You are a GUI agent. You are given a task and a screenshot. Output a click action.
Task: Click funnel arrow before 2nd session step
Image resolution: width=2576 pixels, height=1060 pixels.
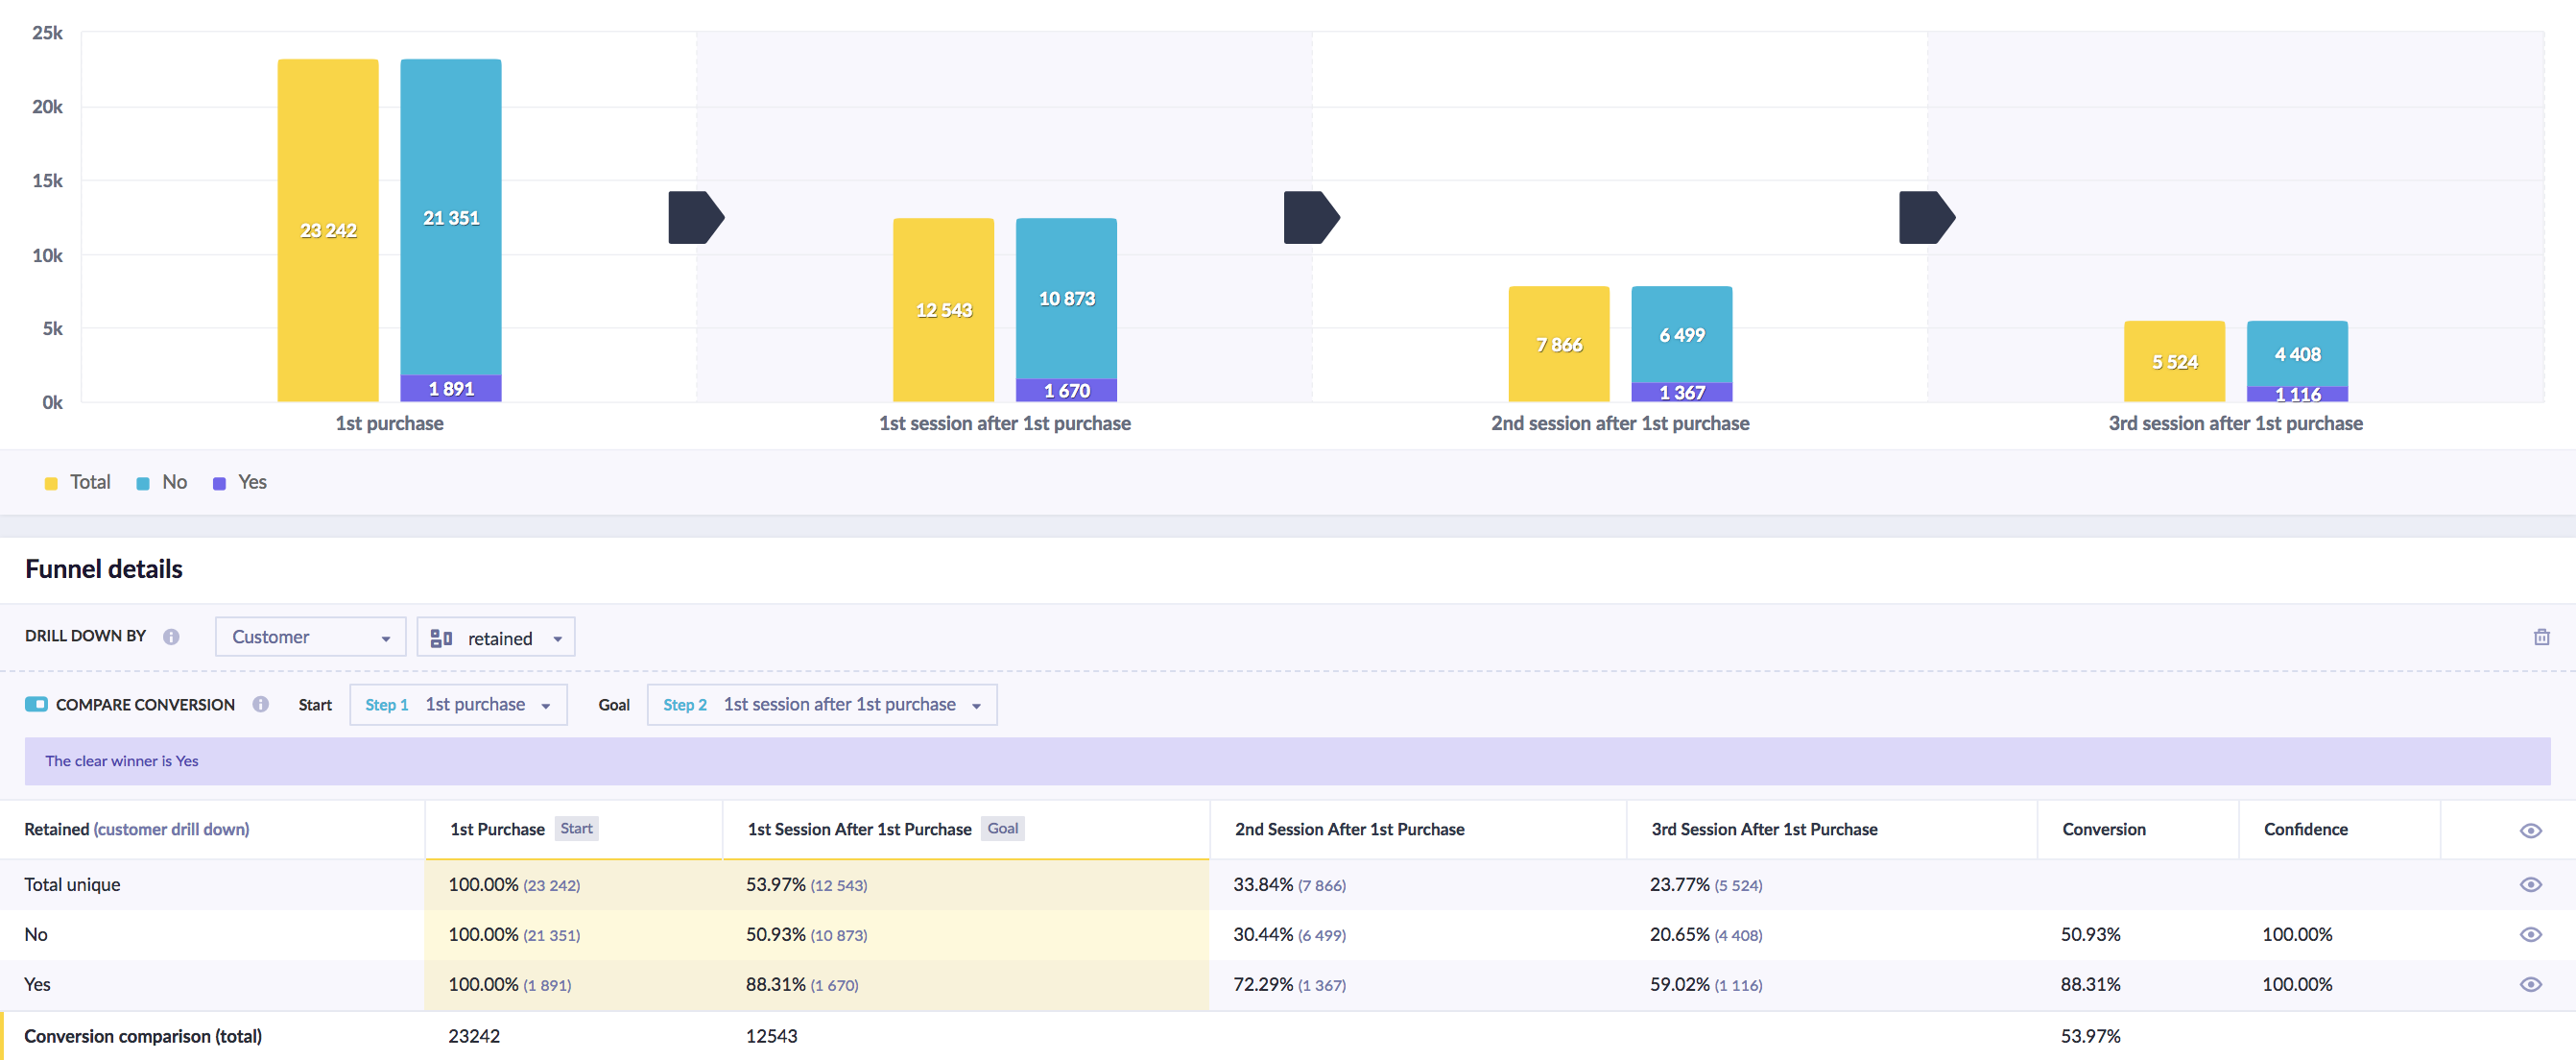coord(1310,217)
